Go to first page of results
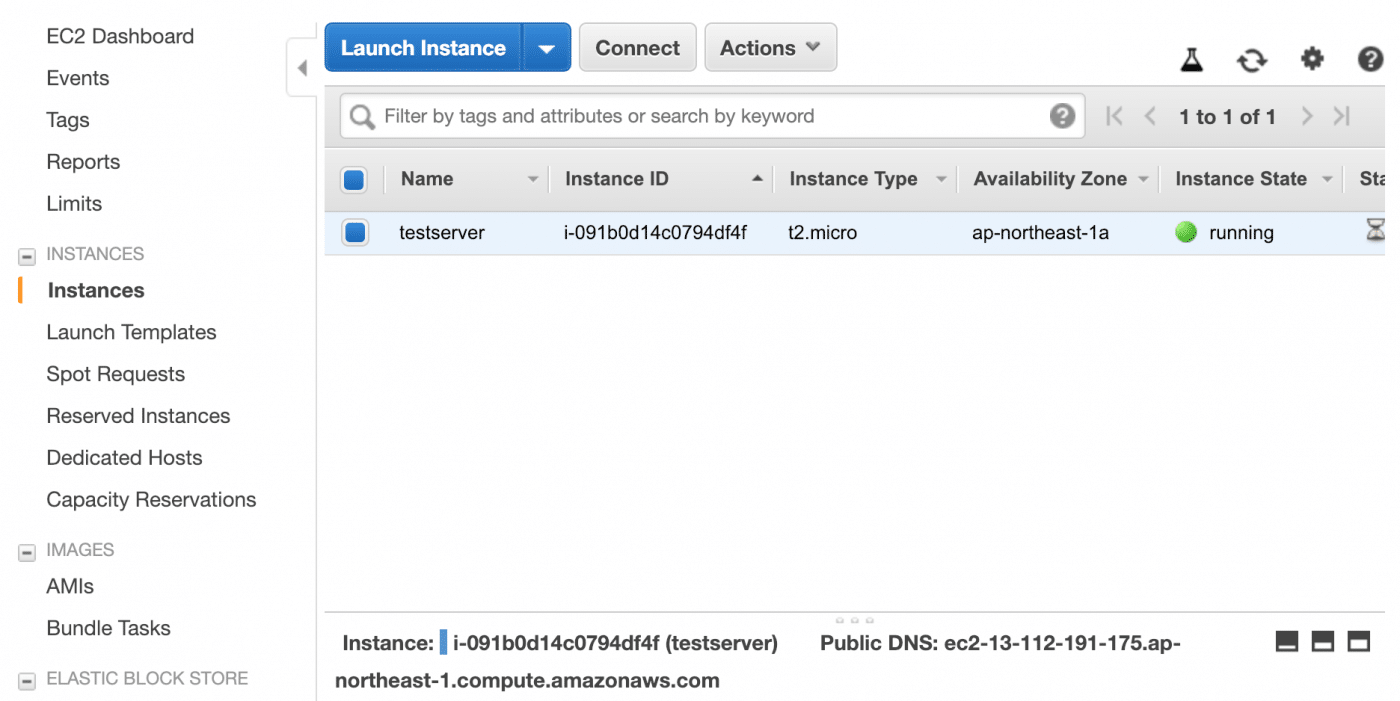The height and width of the screenshot is (701, 1400). [1114, 116]
